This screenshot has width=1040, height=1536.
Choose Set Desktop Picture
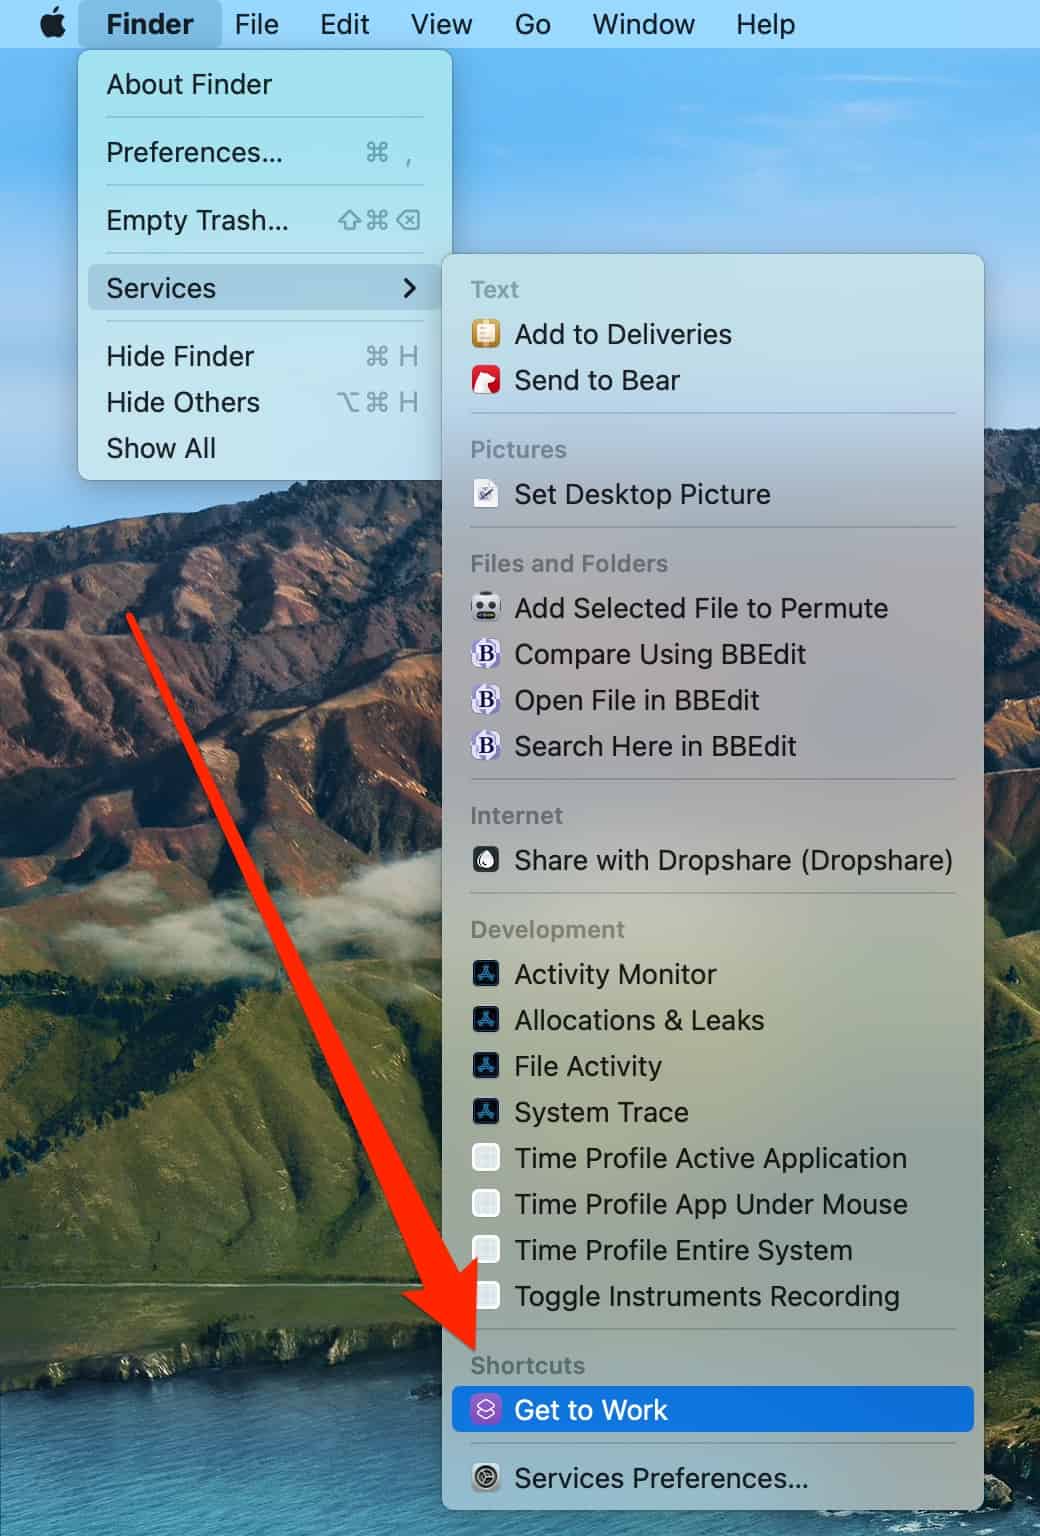712,494
